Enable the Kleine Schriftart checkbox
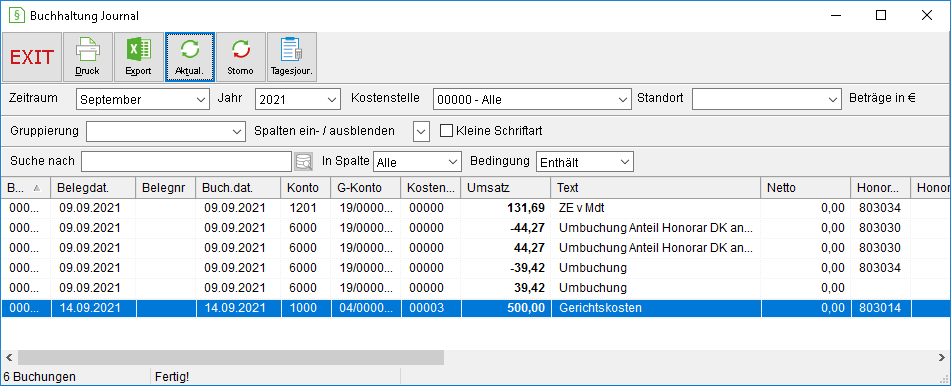Image resolution: width=952 pixels, height=387 pixels. (x=446, y=131)
